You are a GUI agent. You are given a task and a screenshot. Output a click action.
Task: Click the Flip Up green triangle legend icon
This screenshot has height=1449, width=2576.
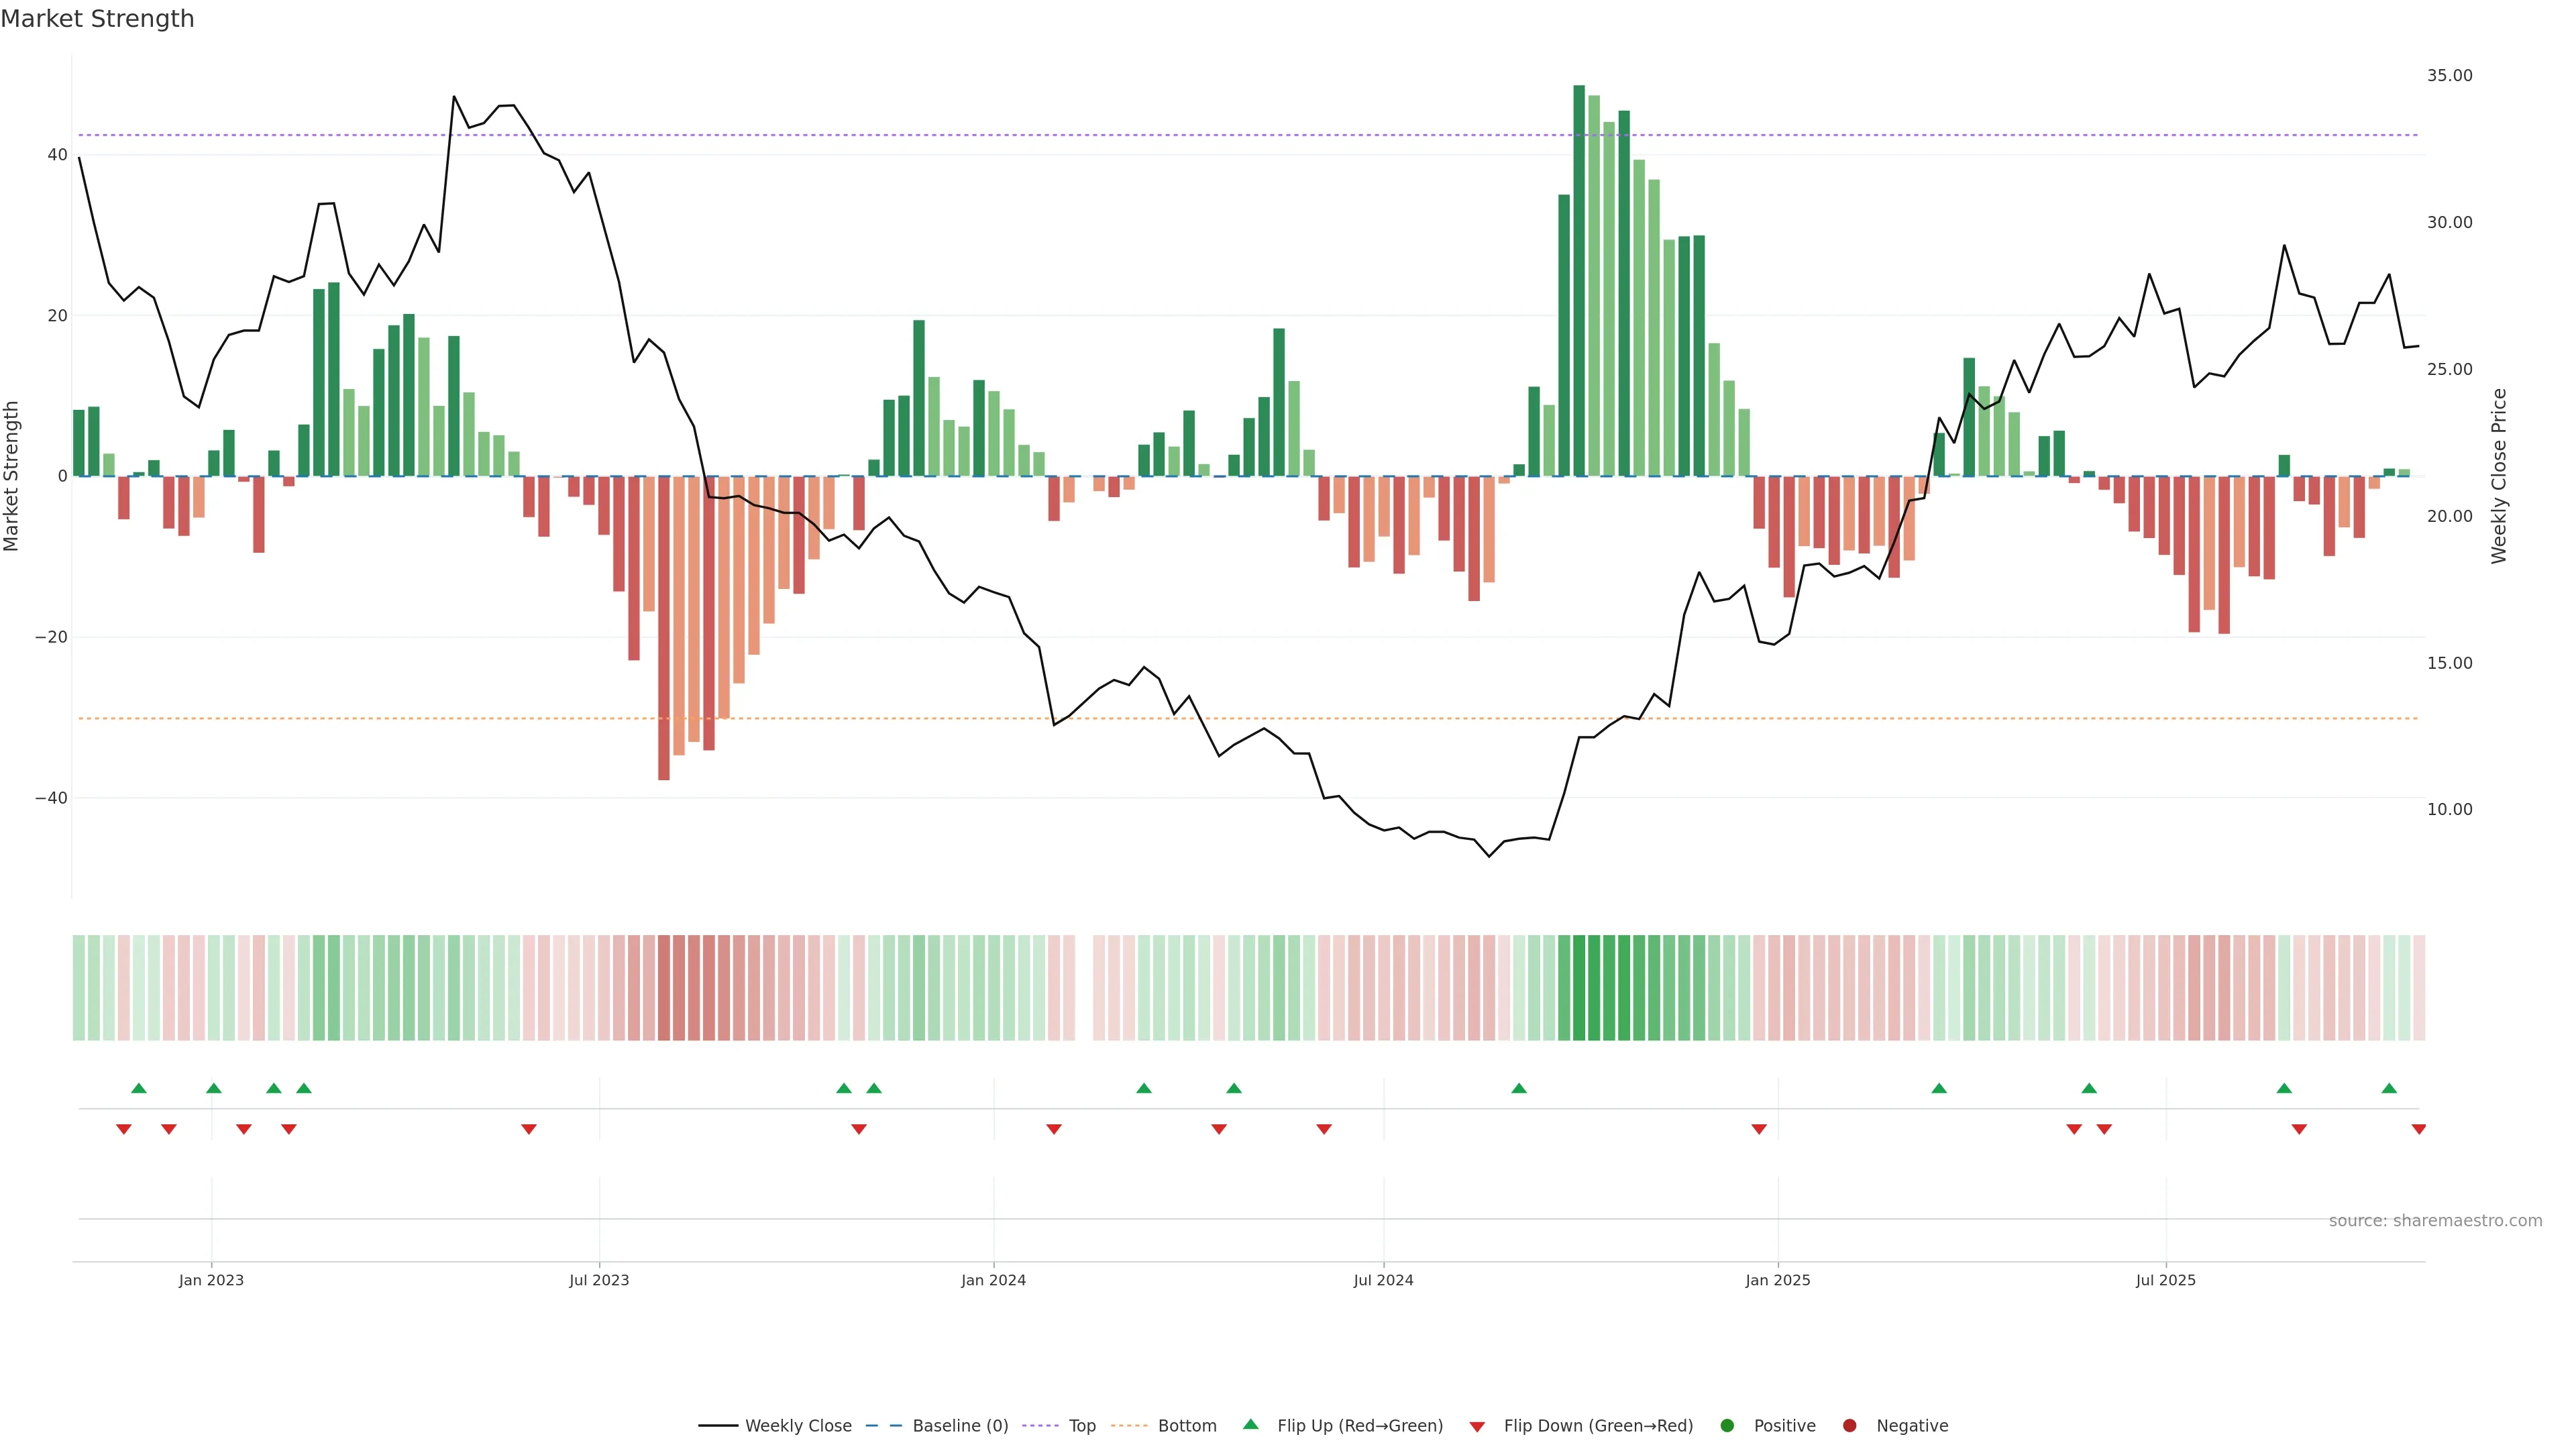pyautogui.click(x=1250, y=1424)
